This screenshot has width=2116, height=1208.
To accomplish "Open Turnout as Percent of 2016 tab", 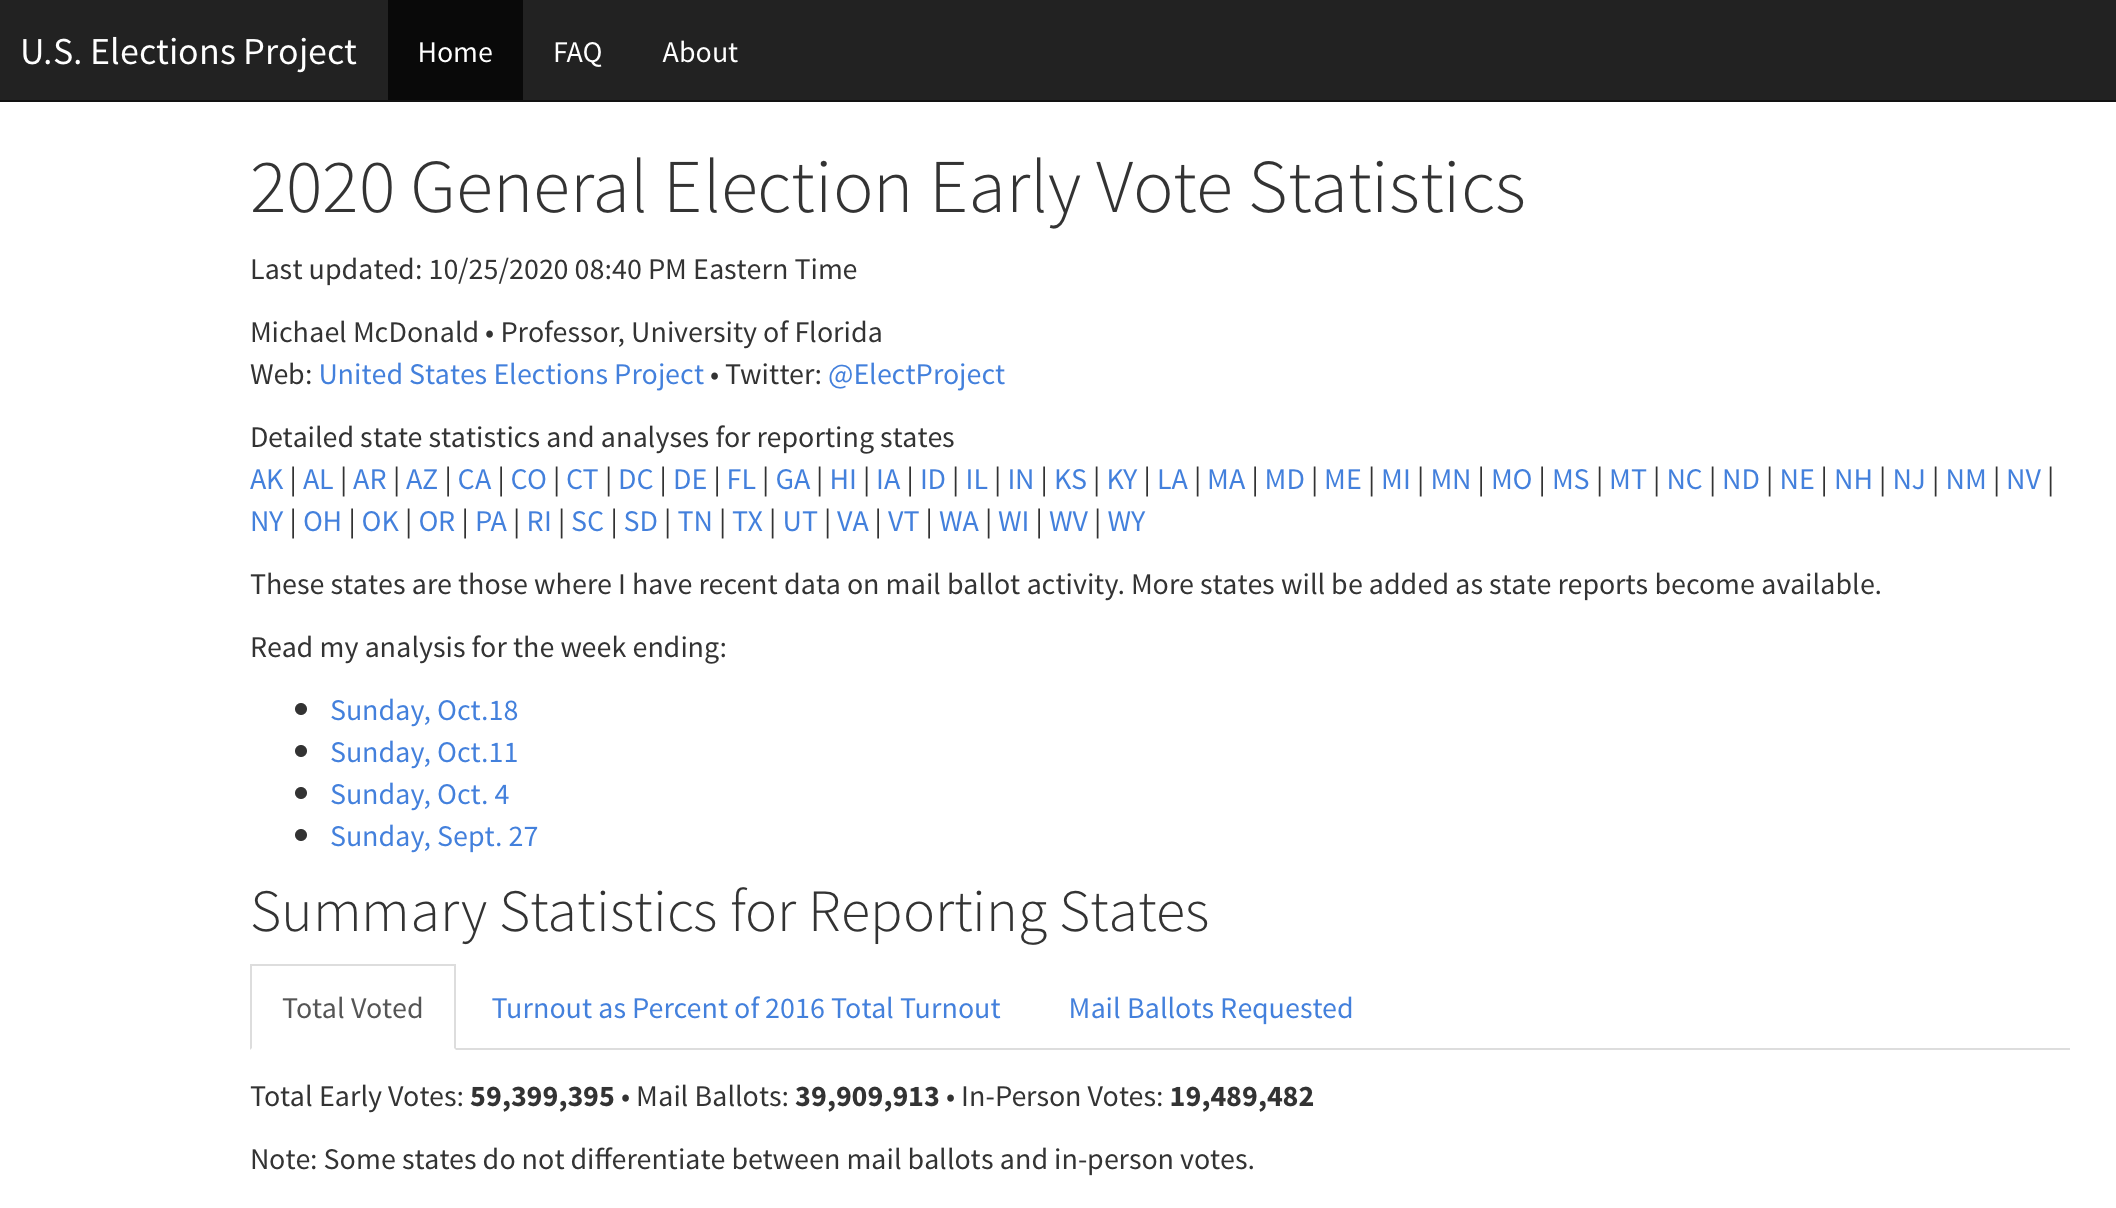I will pos(745,1008).
